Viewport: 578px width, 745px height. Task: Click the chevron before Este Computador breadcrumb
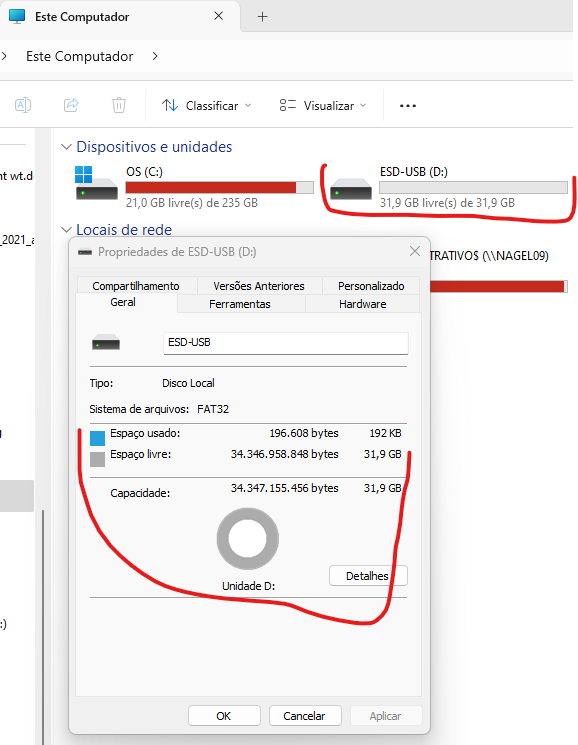tap(4, 56)
